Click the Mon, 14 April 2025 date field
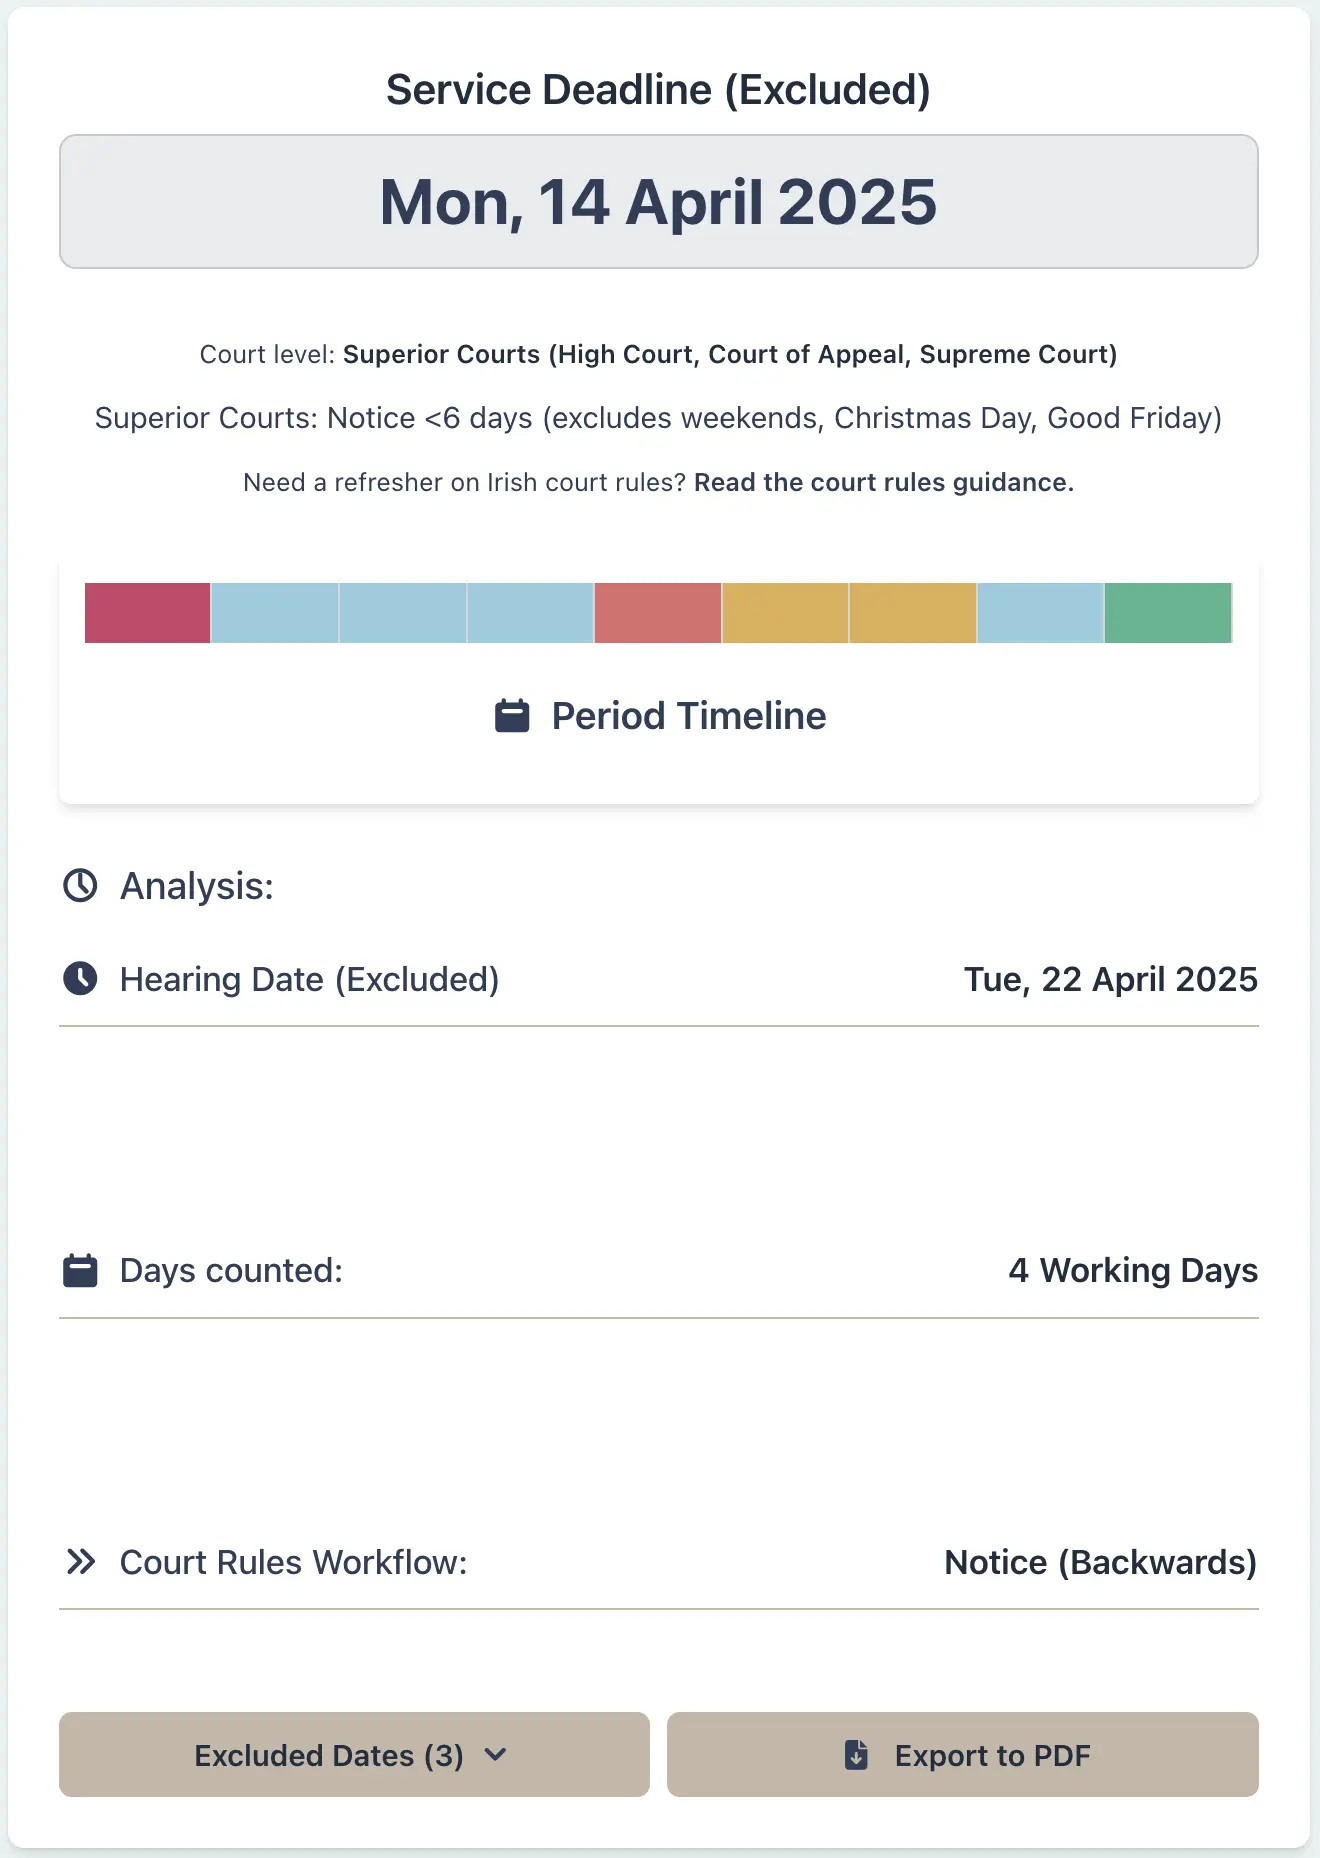Screen dimensions: 1320x1858 tap(659, 201)
